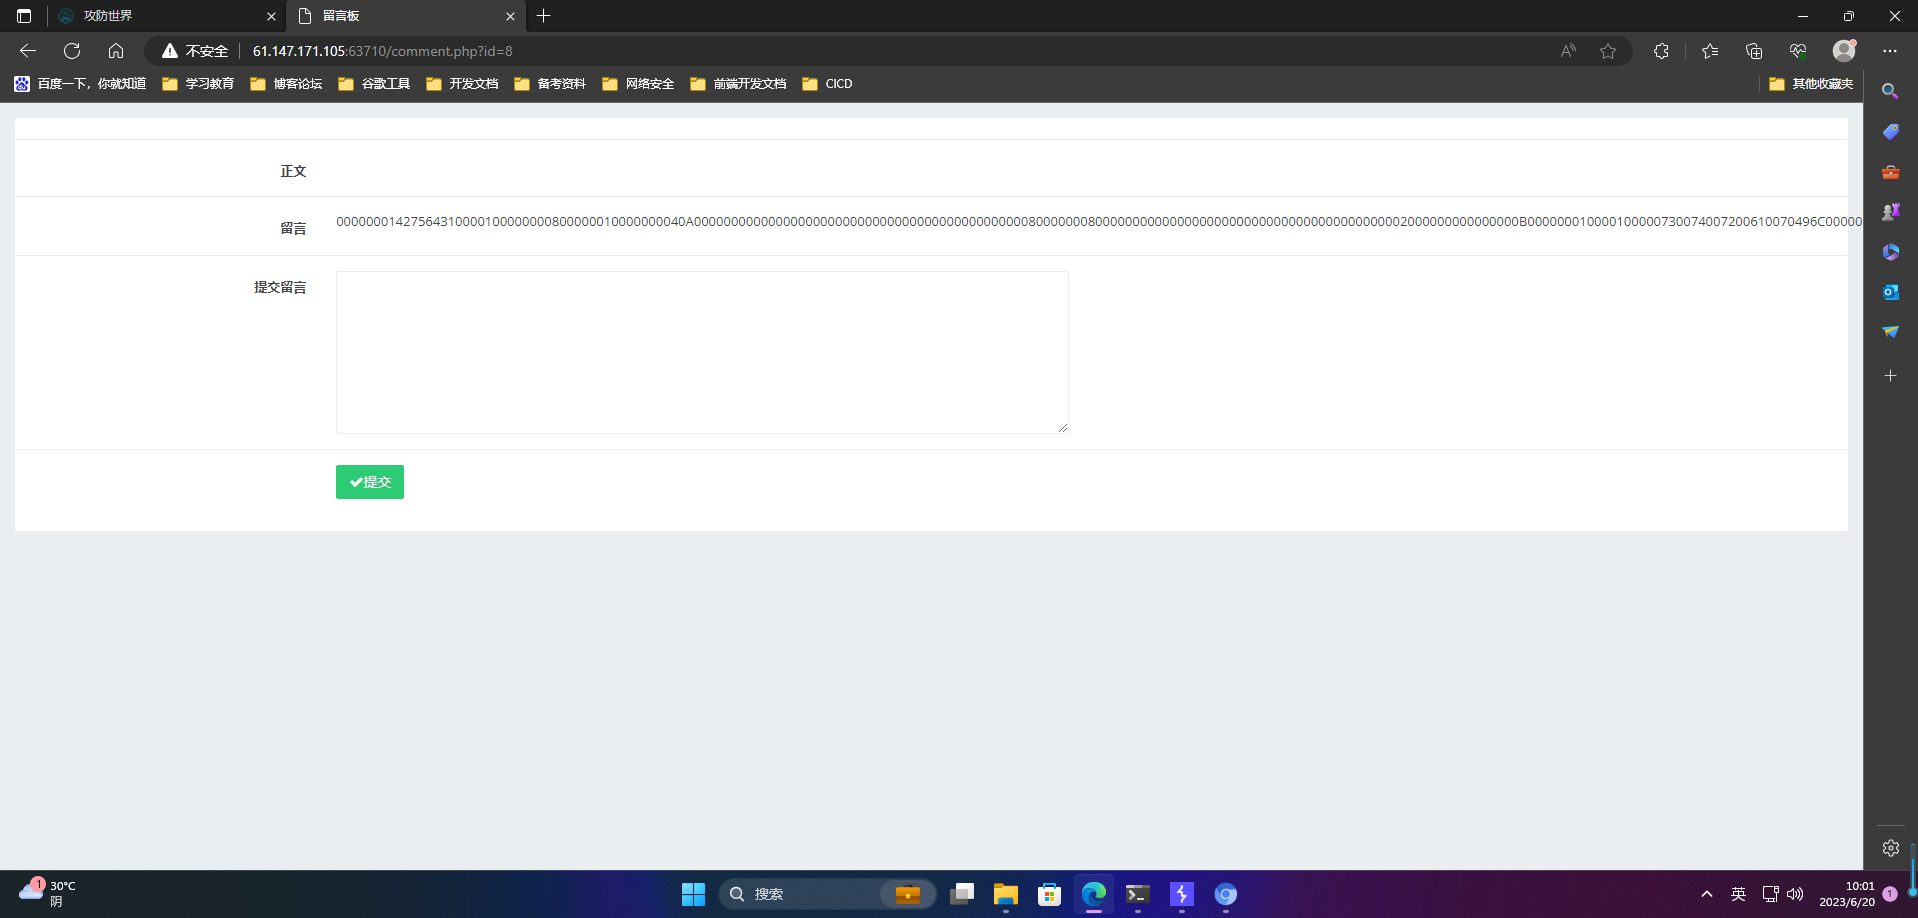The height and width of the screenshot is (918, 1918).
Task: Toggle read aloud in address bar
Action: click(1568, 51)
